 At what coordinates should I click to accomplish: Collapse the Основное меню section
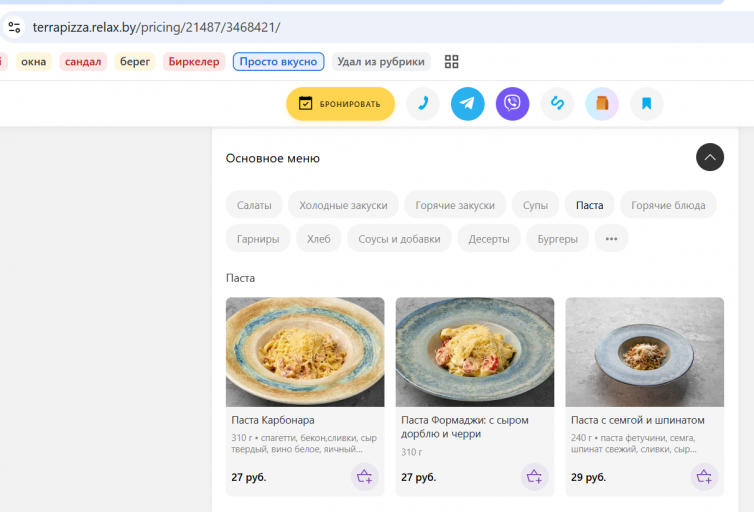pos(709,157)
